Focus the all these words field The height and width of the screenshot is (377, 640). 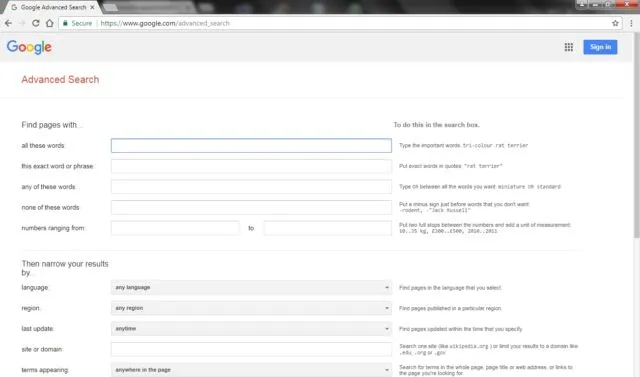pos(251,146)
